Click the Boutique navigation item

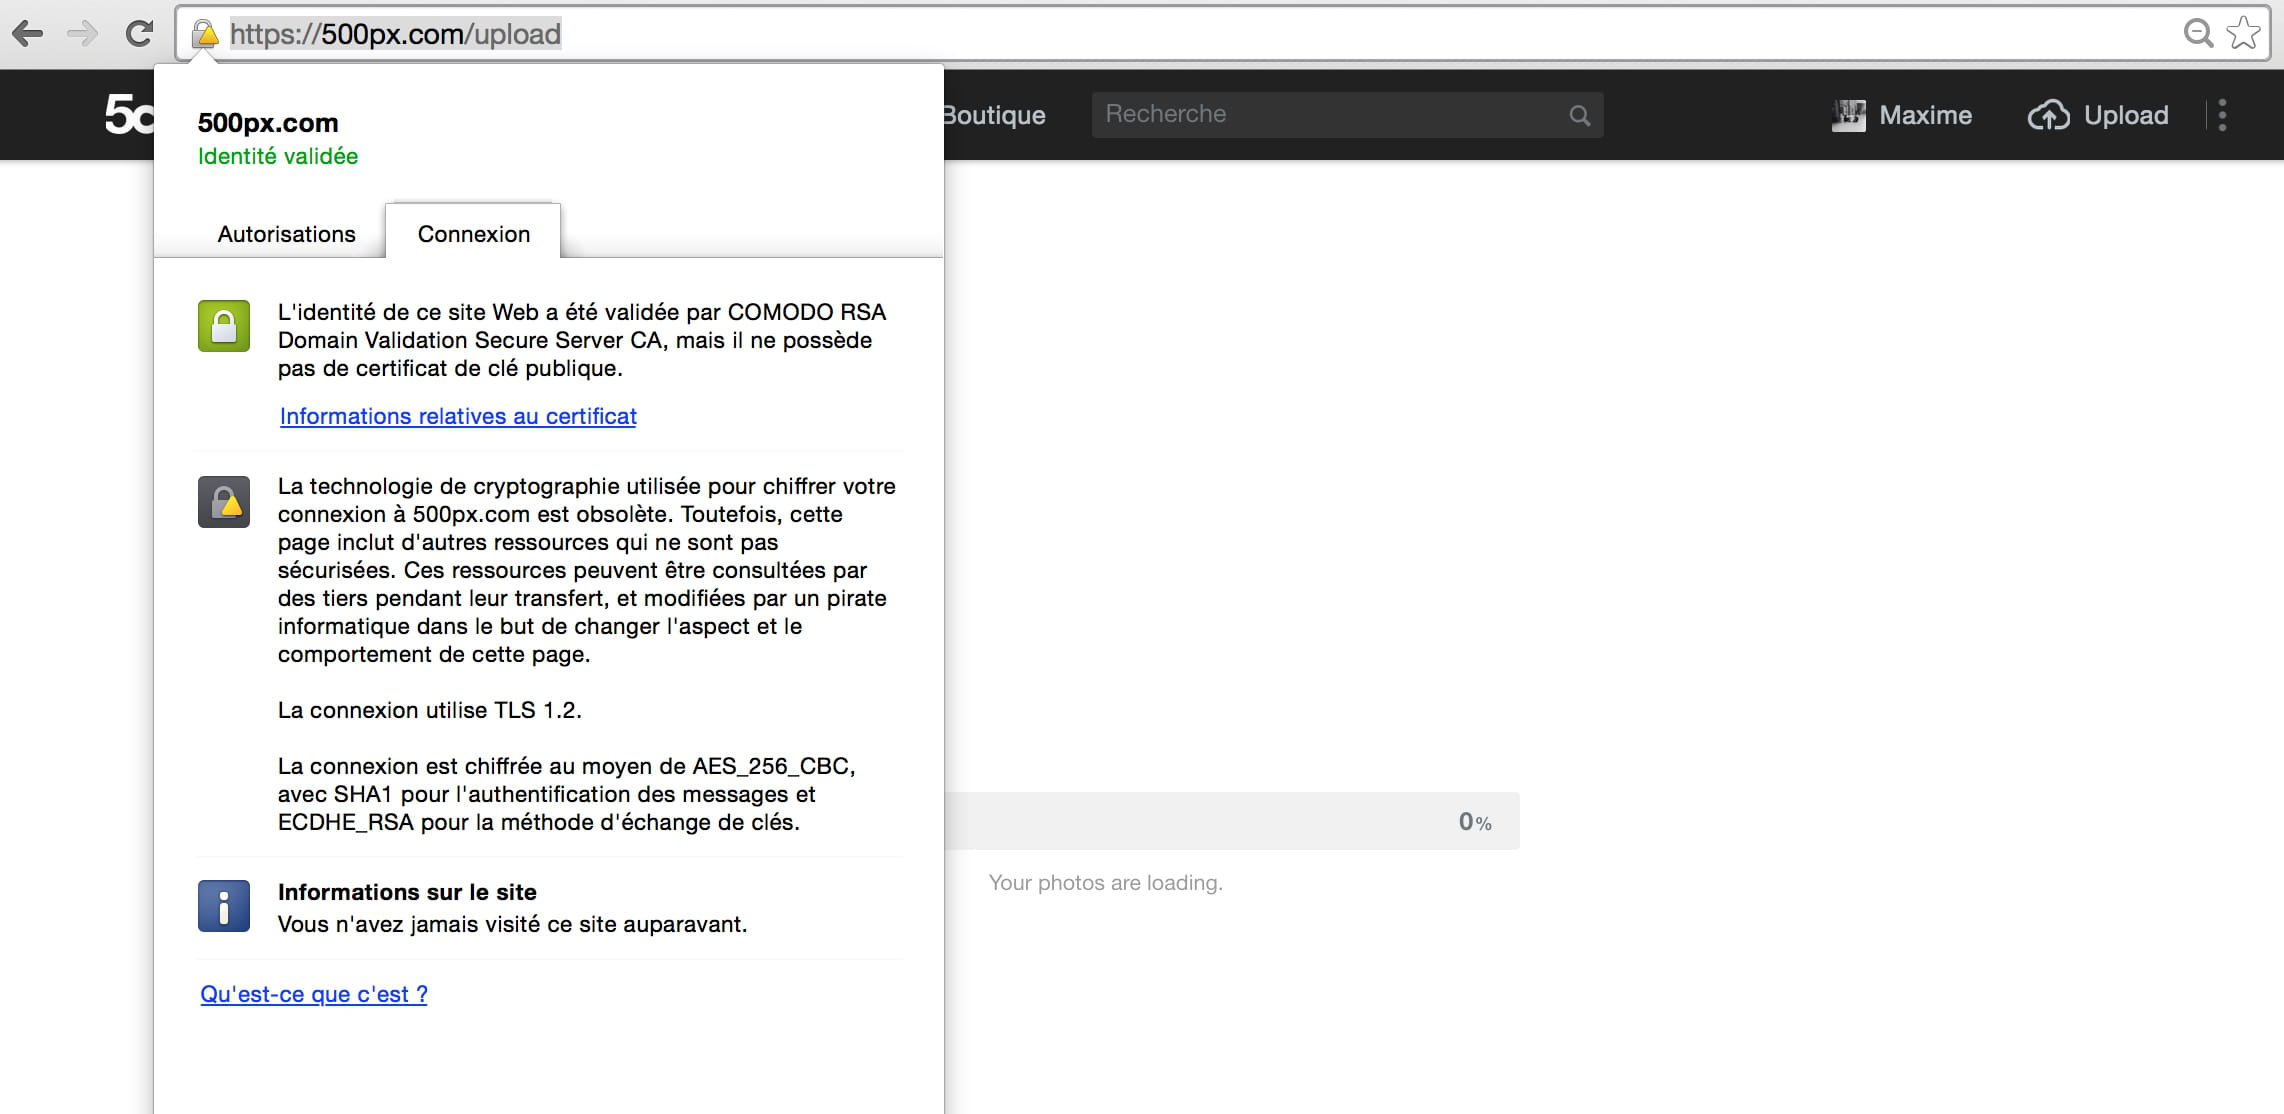pos(994,115)
